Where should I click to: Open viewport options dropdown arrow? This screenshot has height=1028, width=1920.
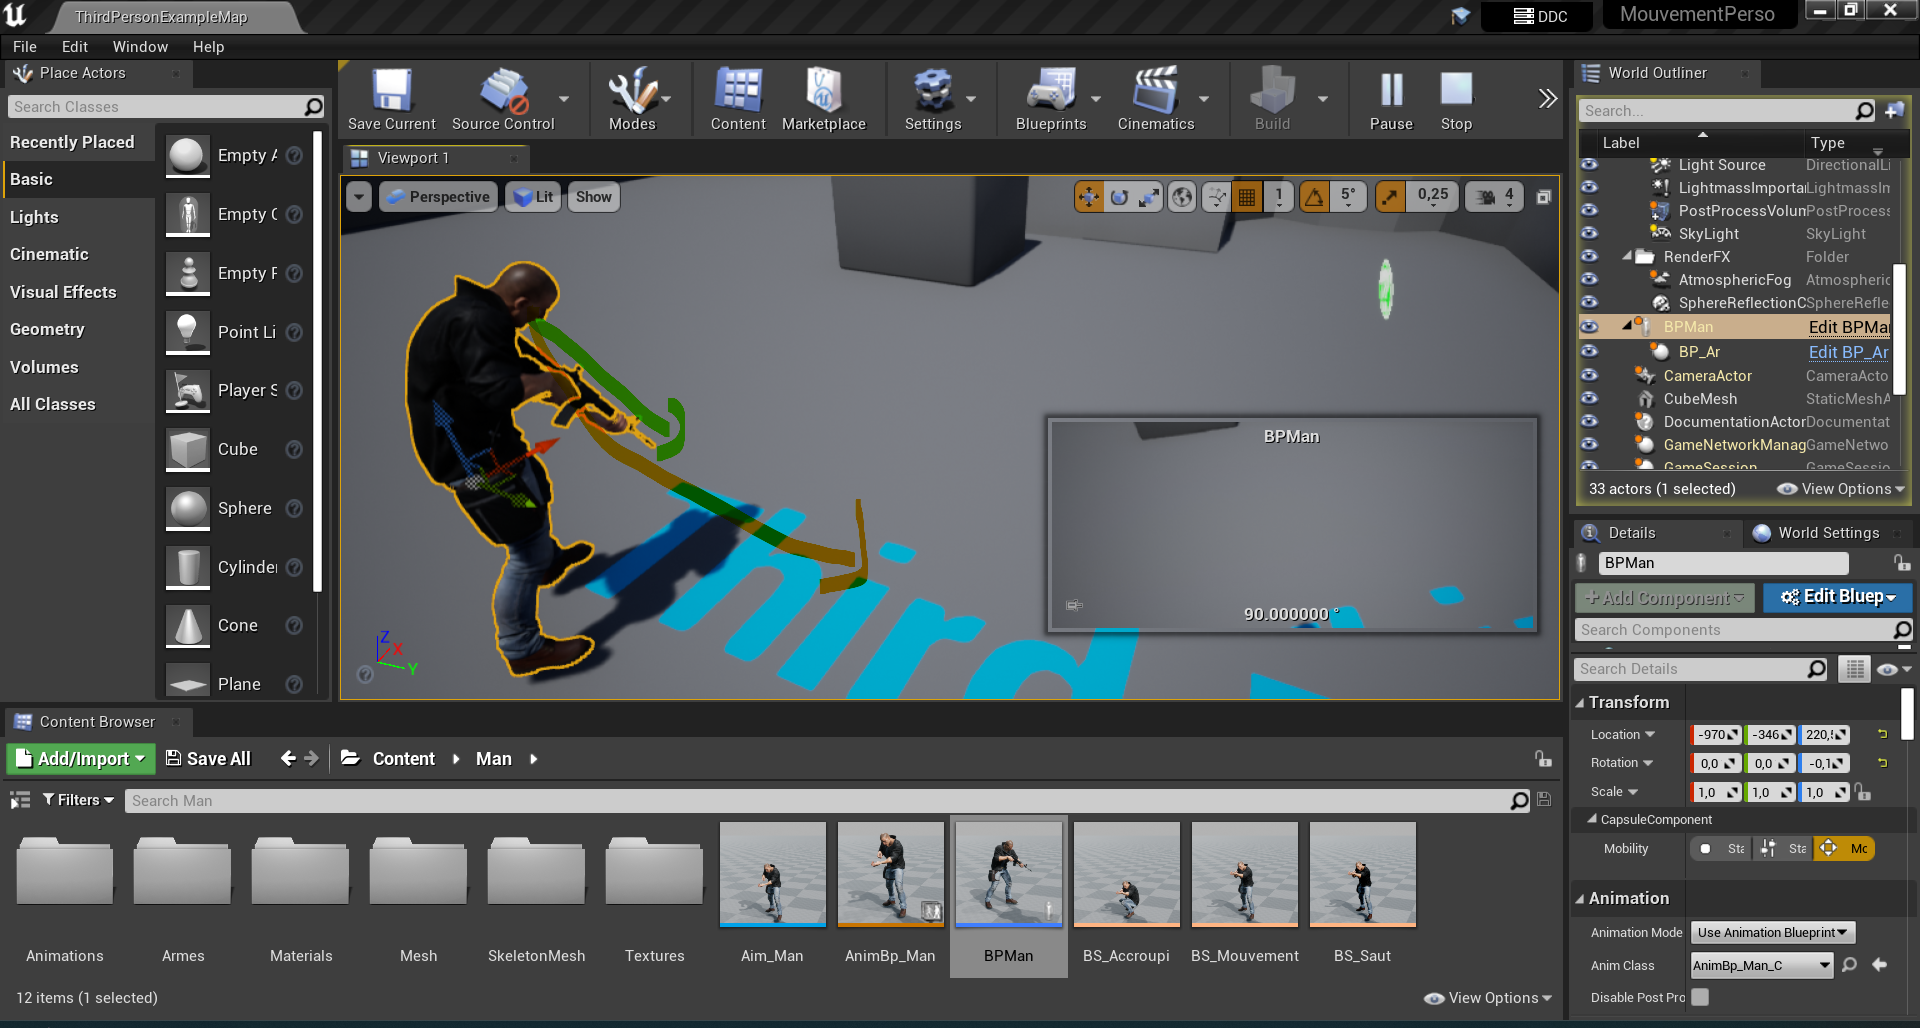[359, 197]
